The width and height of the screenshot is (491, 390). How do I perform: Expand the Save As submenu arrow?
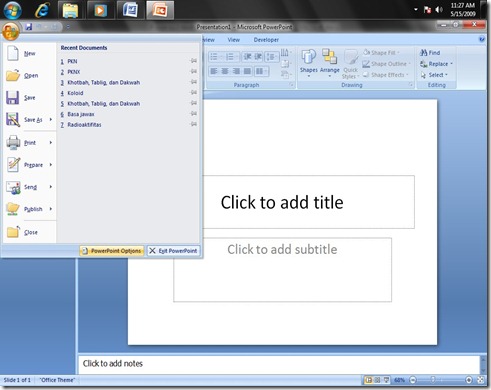click(51, 119)
